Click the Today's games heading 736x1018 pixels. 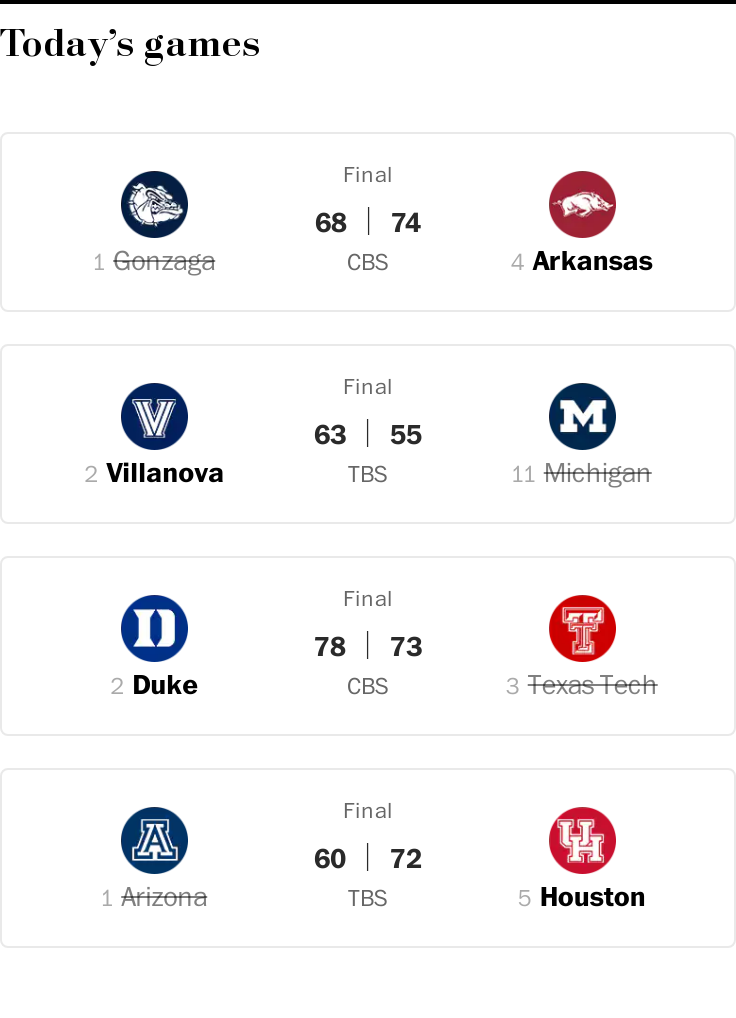130,44
